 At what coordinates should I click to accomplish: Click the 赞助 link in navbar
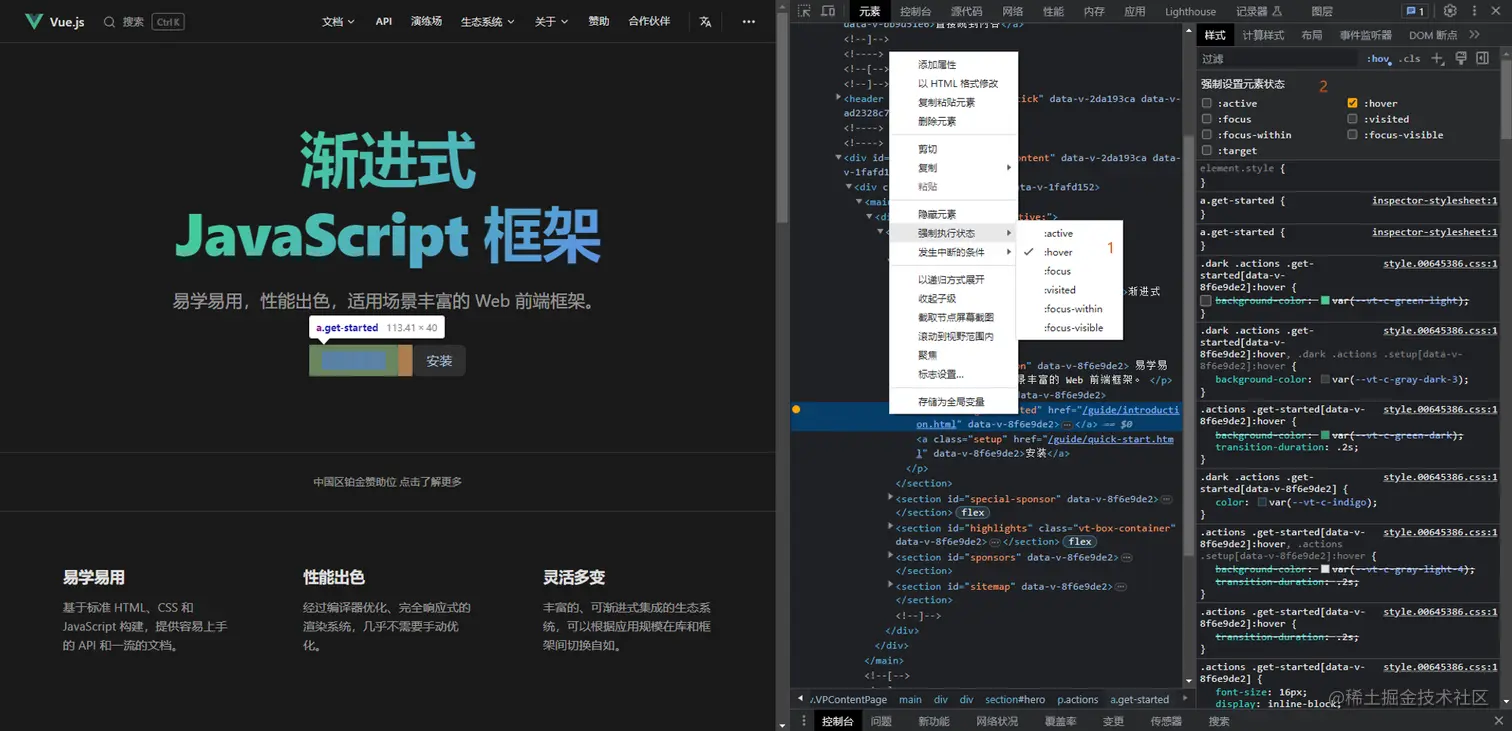point(599,21)
